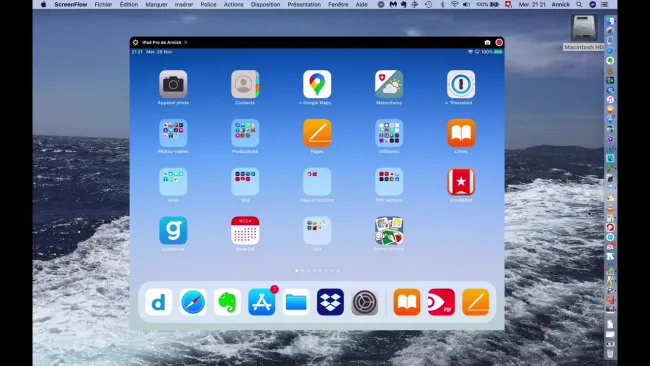Open App Store with badge in dock
Screen dimensions: 650x366
pos(262,302)
